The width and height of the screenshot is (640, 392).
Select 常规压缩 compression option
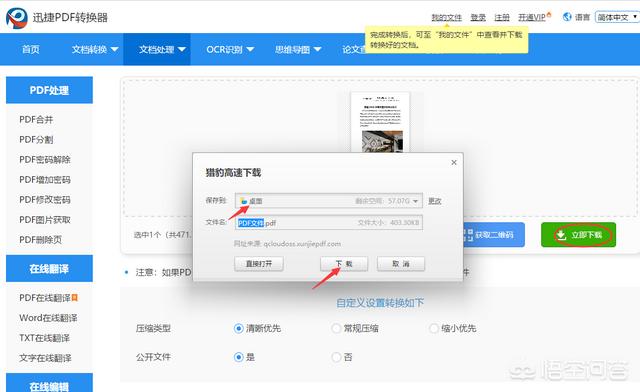point(336,328)
